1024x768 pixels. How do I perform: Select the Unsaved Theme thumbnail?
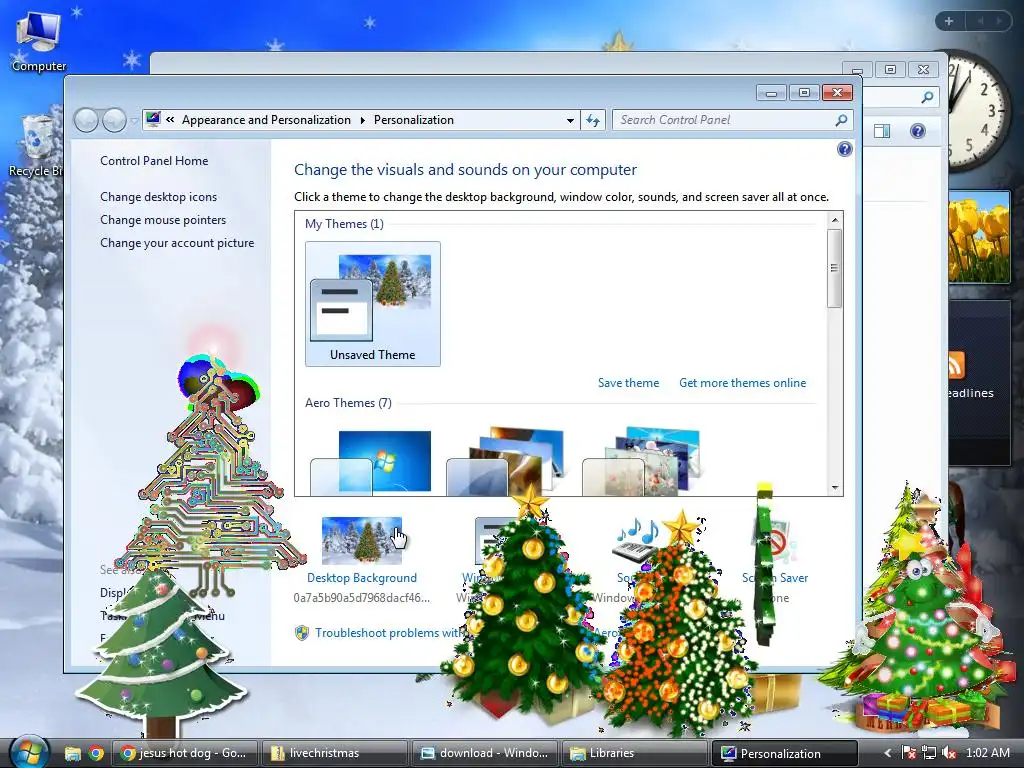(x=373, y=304)
